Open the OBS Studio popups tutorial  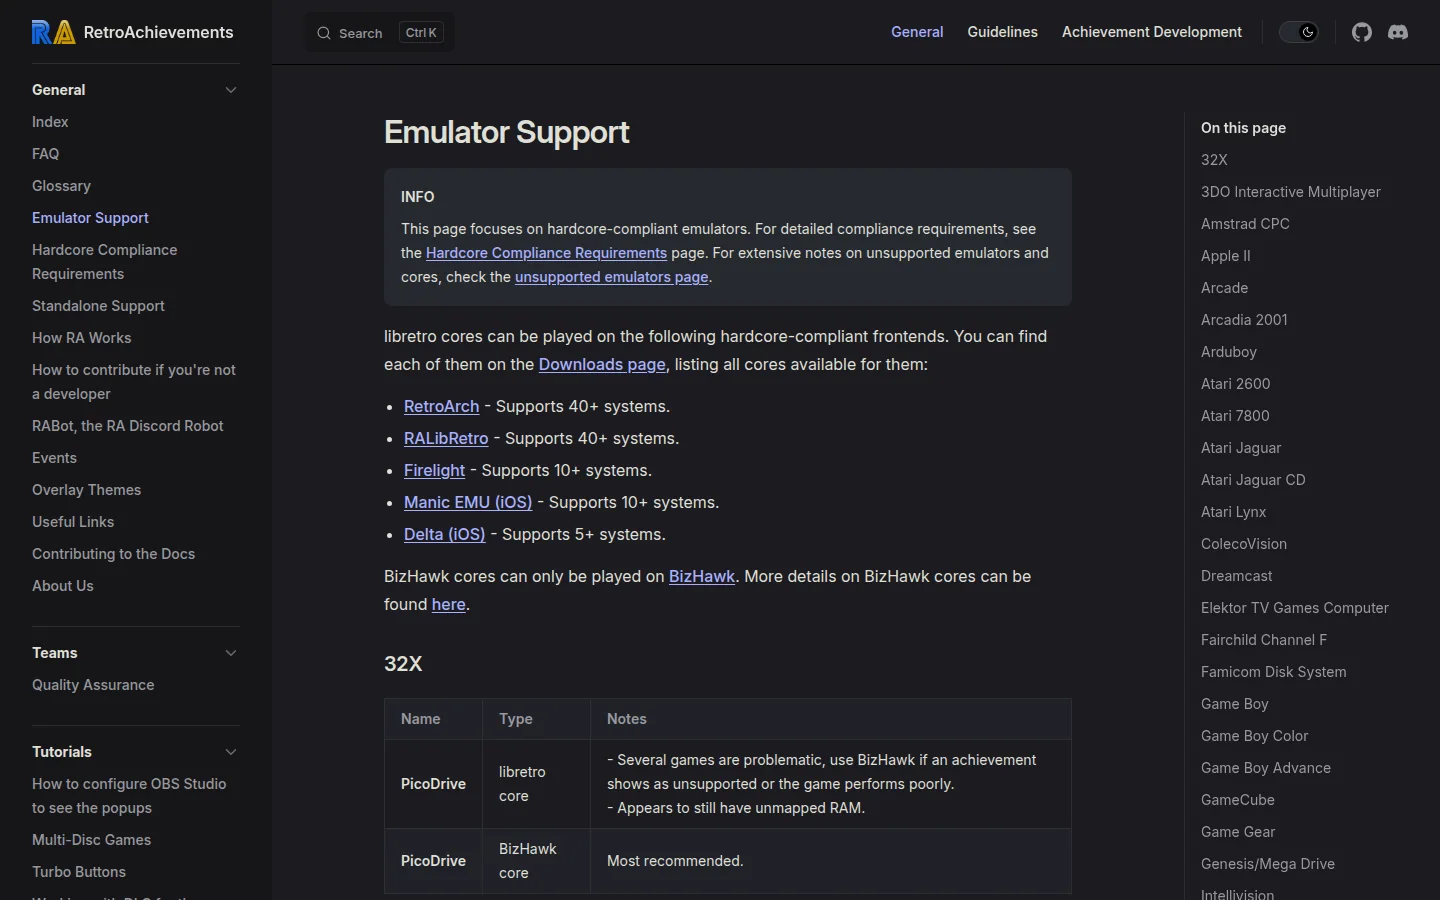tap(129, 796)
